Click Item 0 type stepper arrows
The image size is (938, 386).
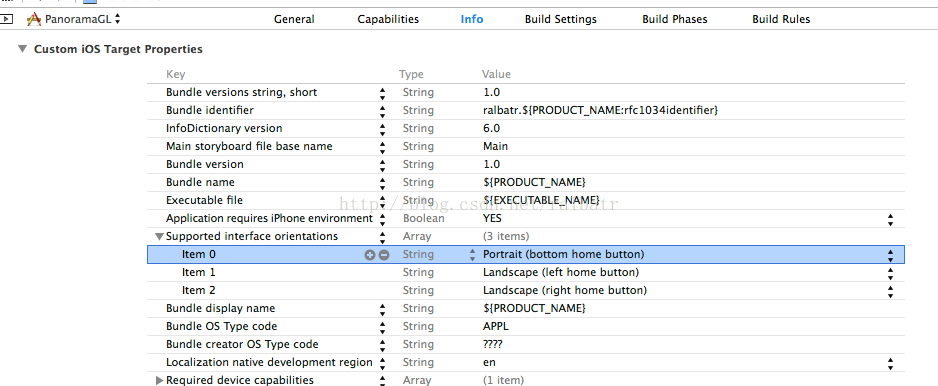point(473,254)
